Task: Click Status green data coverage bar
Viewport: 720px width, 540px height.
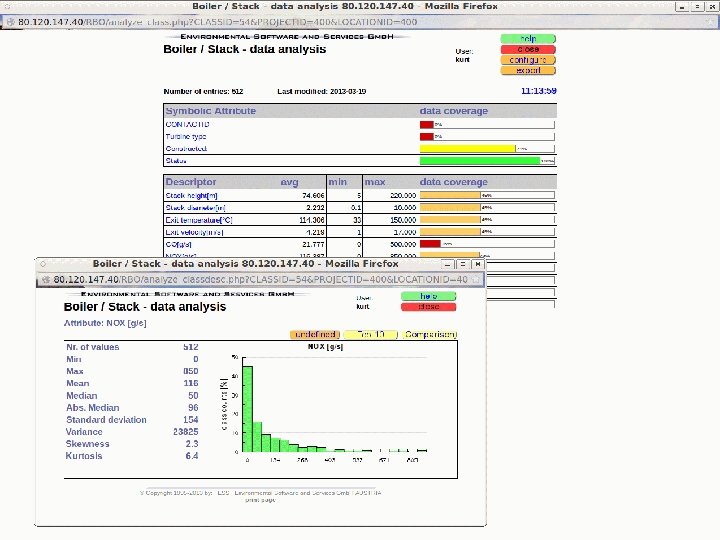Action: tap(480, 161)
